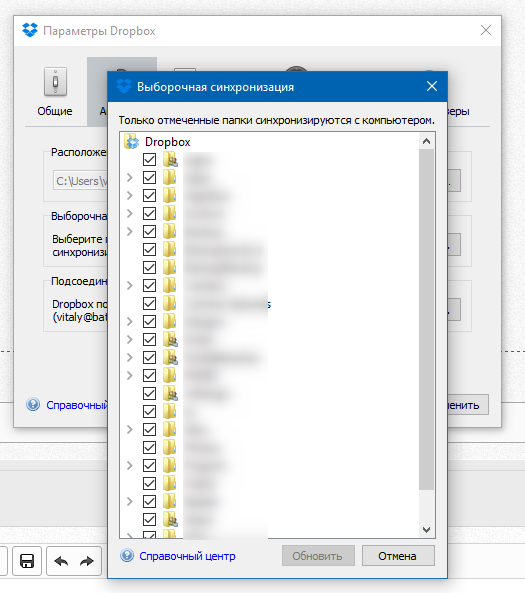525x593 pixels.
Task: Click the Общие light-switch icon
Action: pyautogui.click(x=55, y=81)
